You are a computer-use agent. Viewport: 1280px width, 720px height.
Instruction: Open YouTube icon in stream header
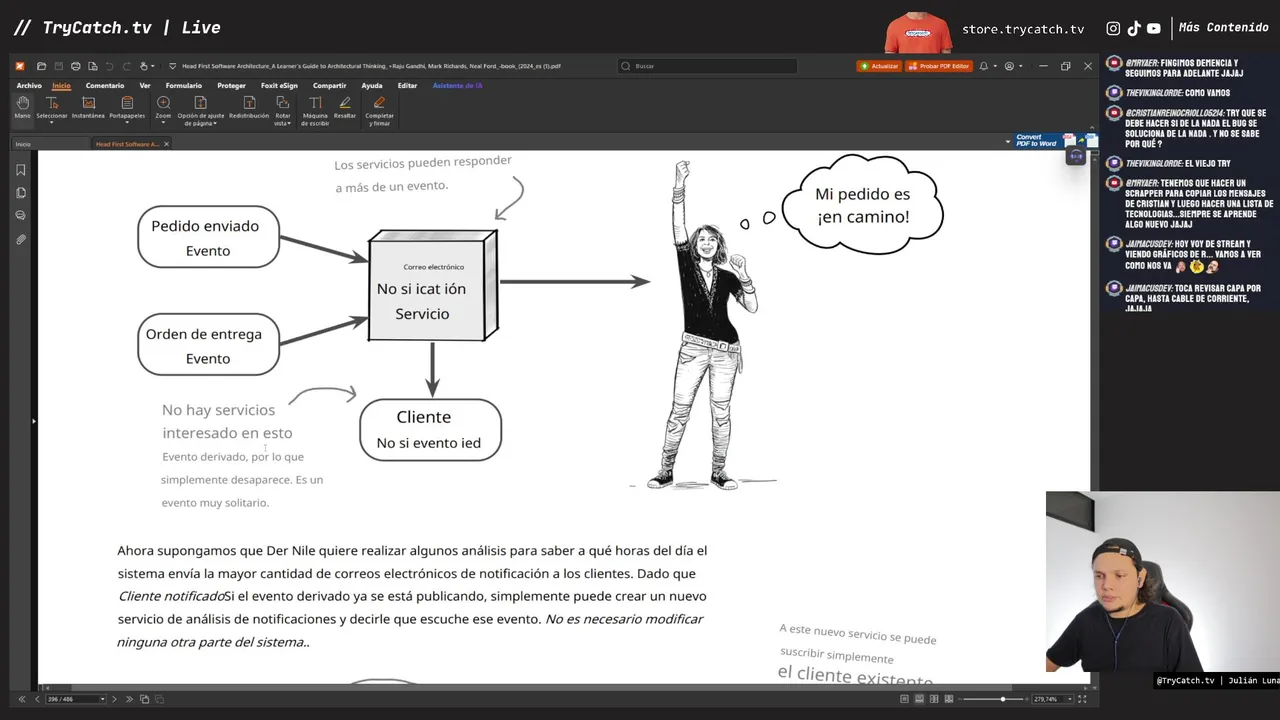click(x=1154, y=29)
